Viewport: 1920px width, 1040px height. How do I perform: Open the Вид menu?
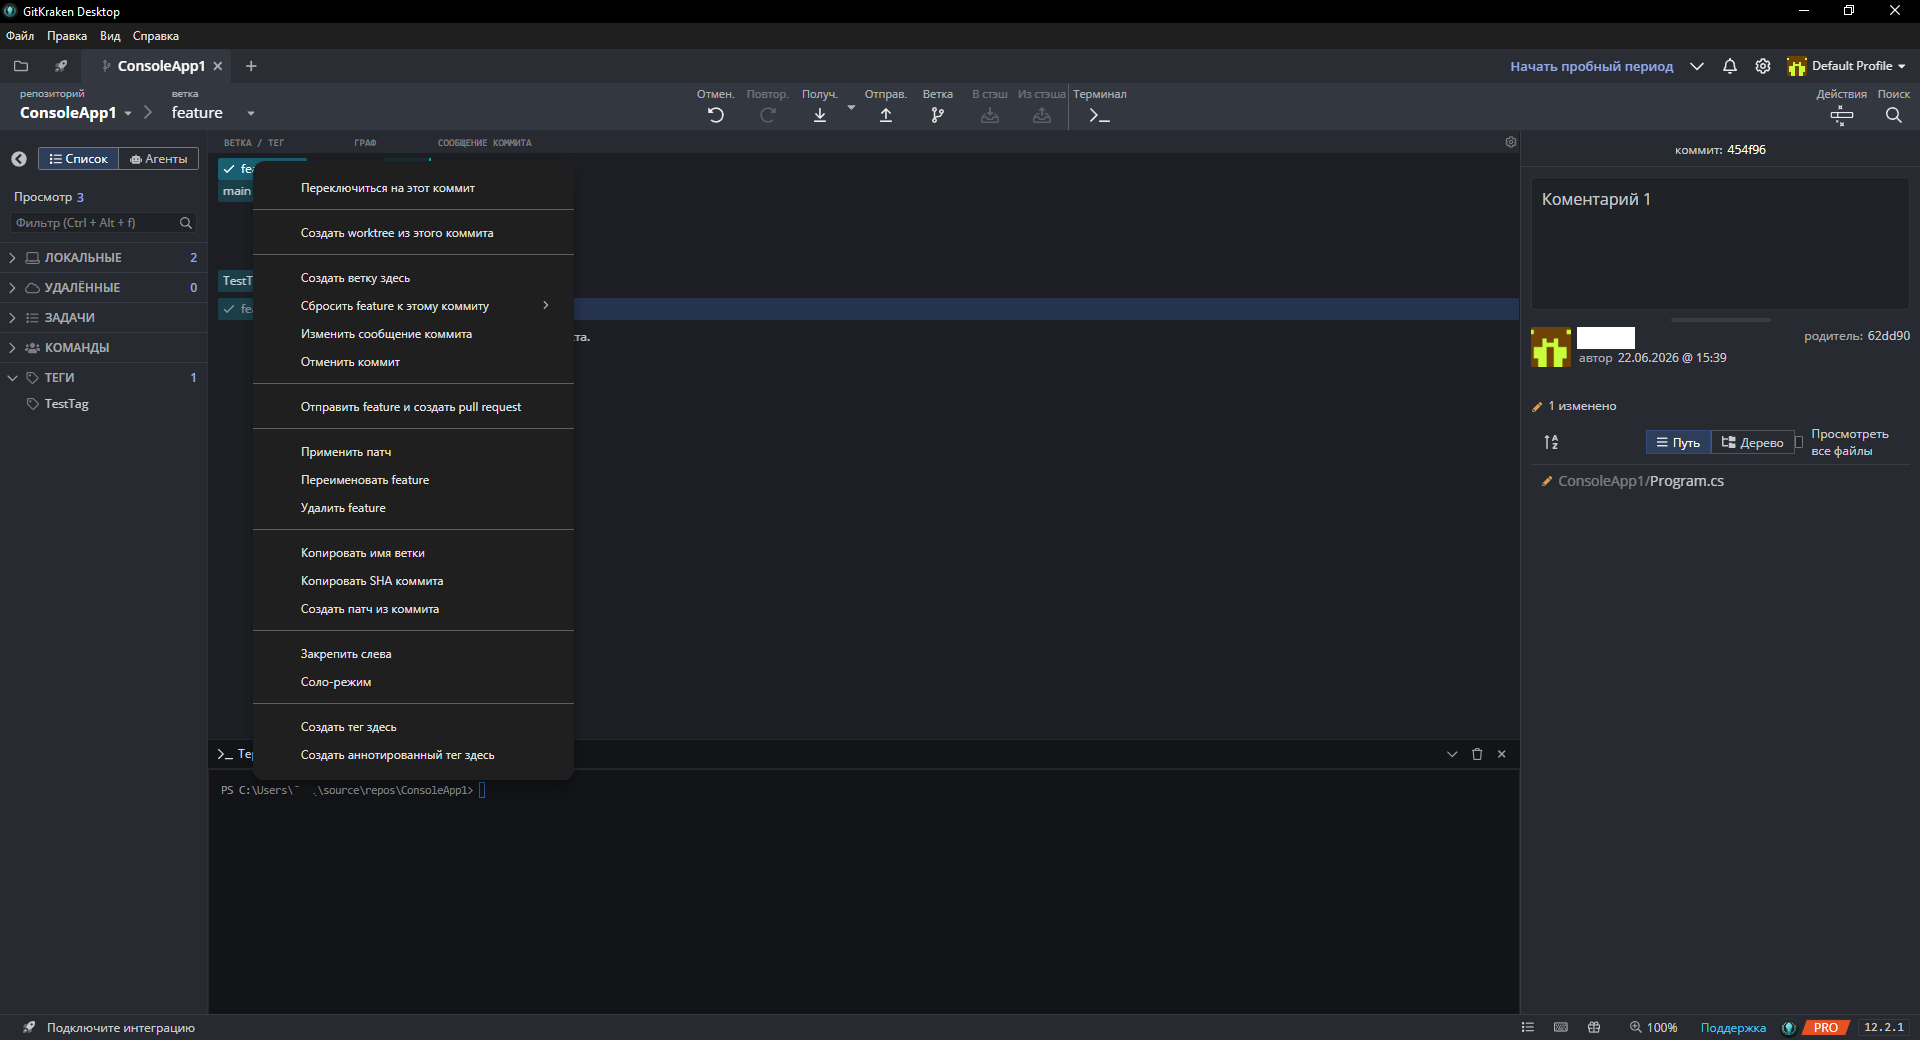110,36
